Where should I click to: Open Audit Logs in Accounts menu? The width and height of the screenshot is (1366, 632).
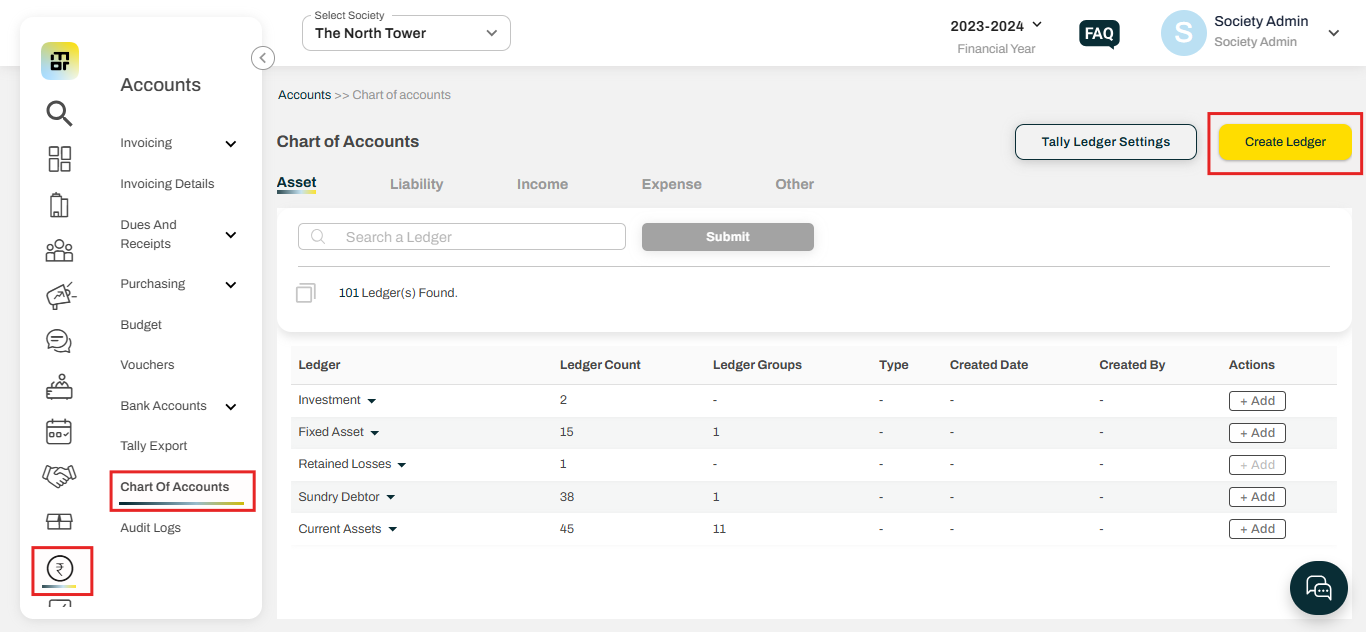tap(150, 528)
